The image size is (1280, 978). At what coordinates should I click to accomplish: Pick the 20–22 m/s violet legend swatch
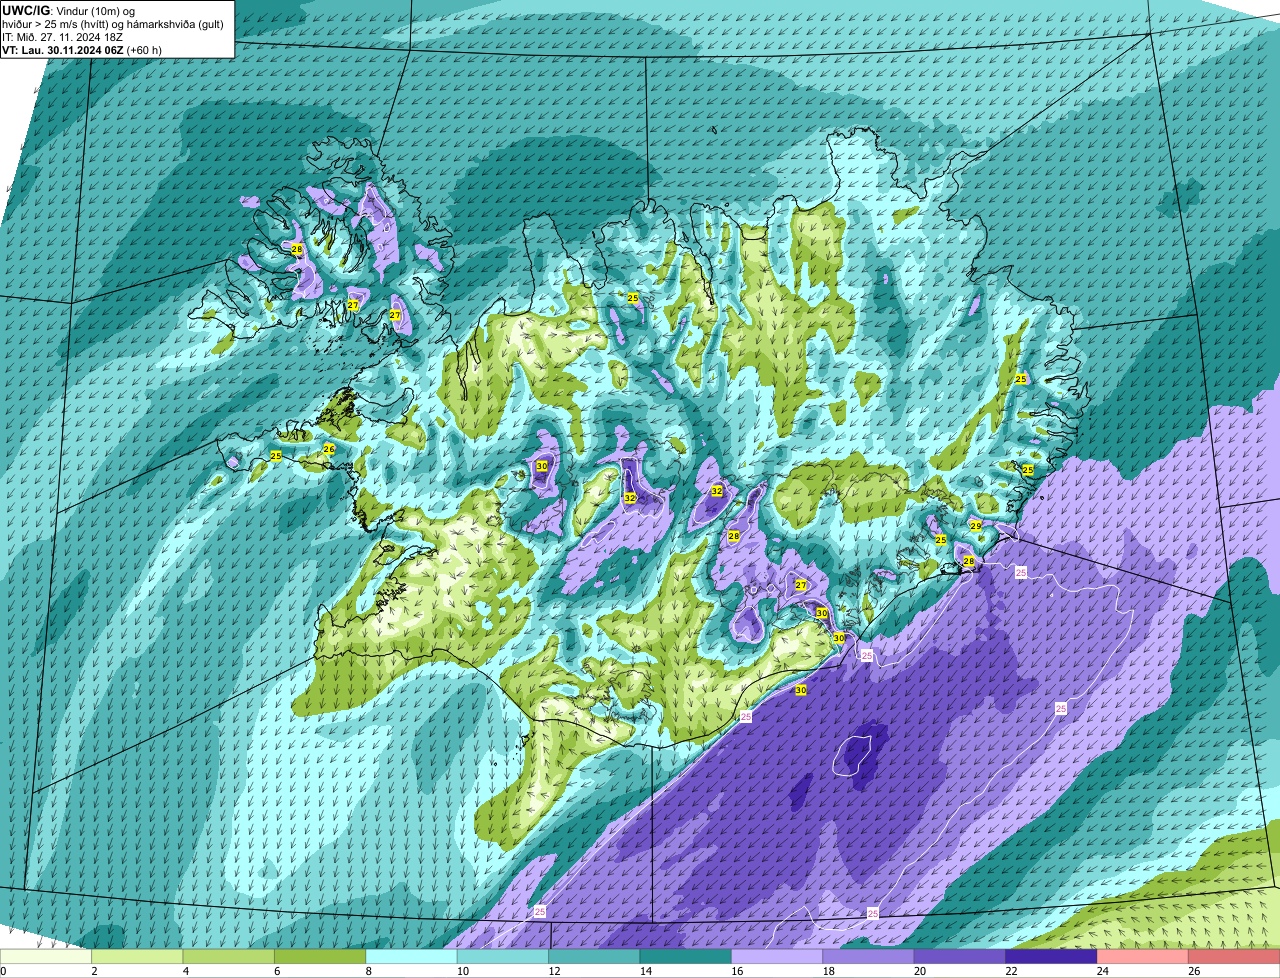tap(961, 956)
